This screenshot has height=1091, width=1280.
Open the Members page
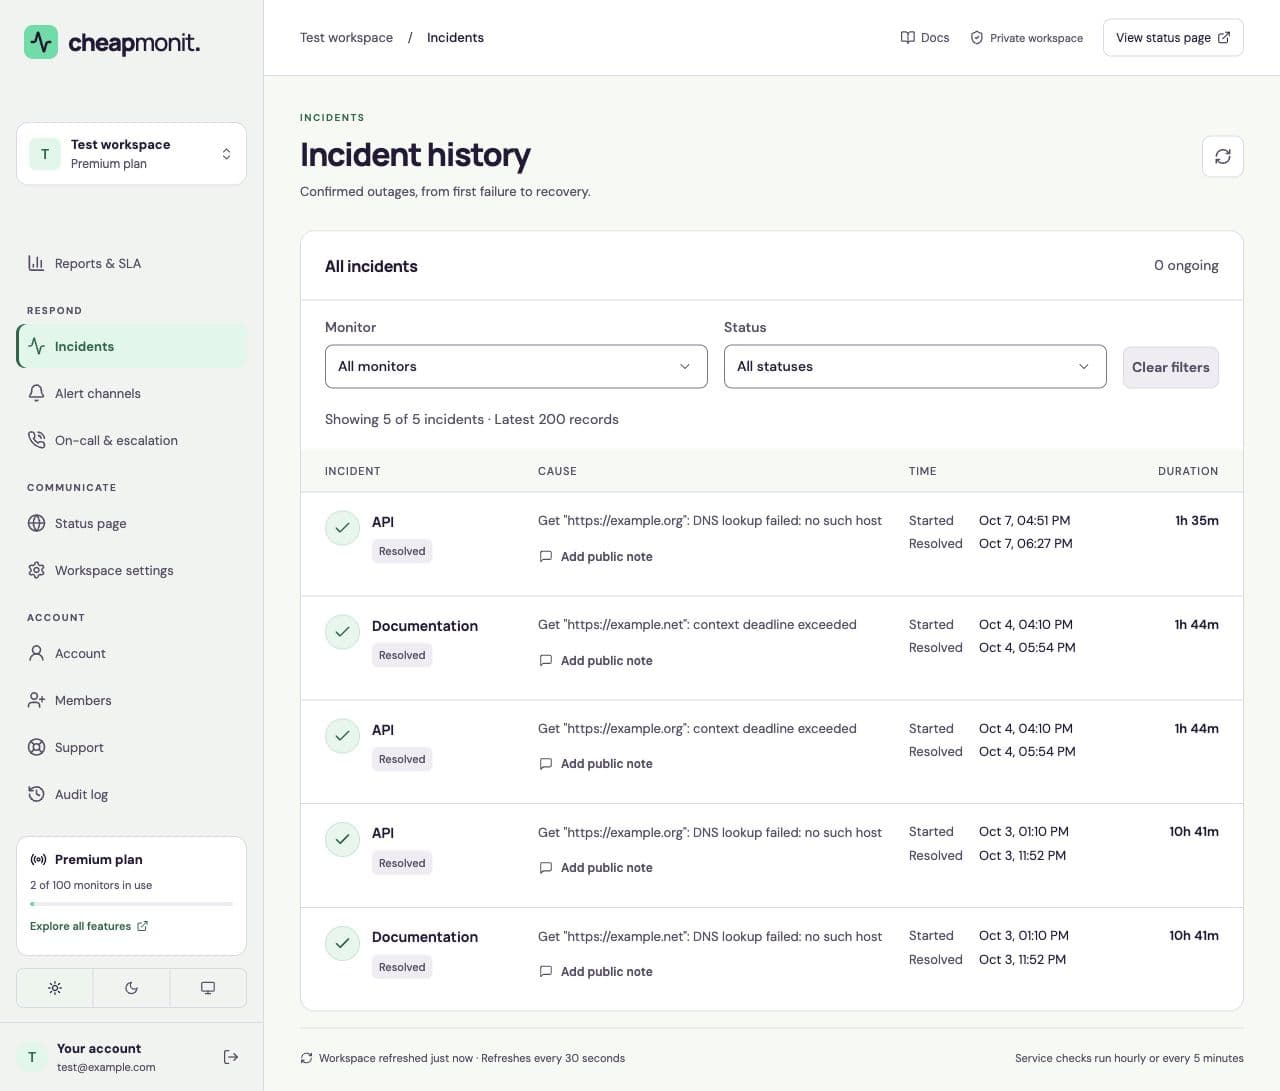pyautogui.click(x=131, y=700)
